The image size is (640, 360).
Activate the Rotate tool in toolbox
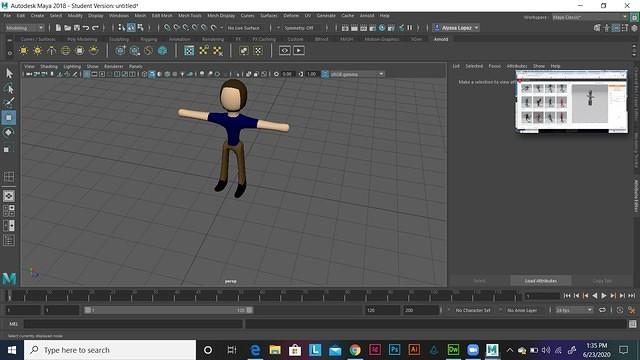(9, 133)
